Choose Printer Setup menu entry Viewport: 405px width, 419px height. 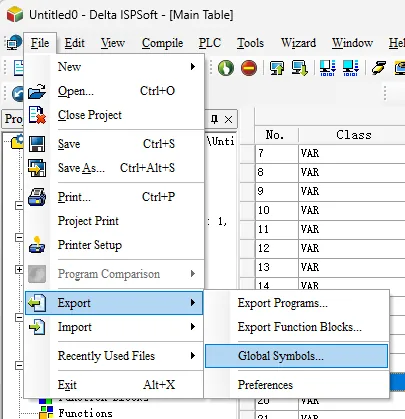(x=114, y=245)
